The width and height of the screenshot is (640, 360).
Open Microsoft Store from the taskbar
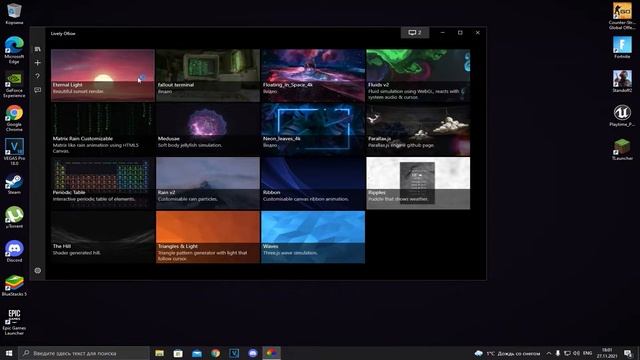(178, 353)
